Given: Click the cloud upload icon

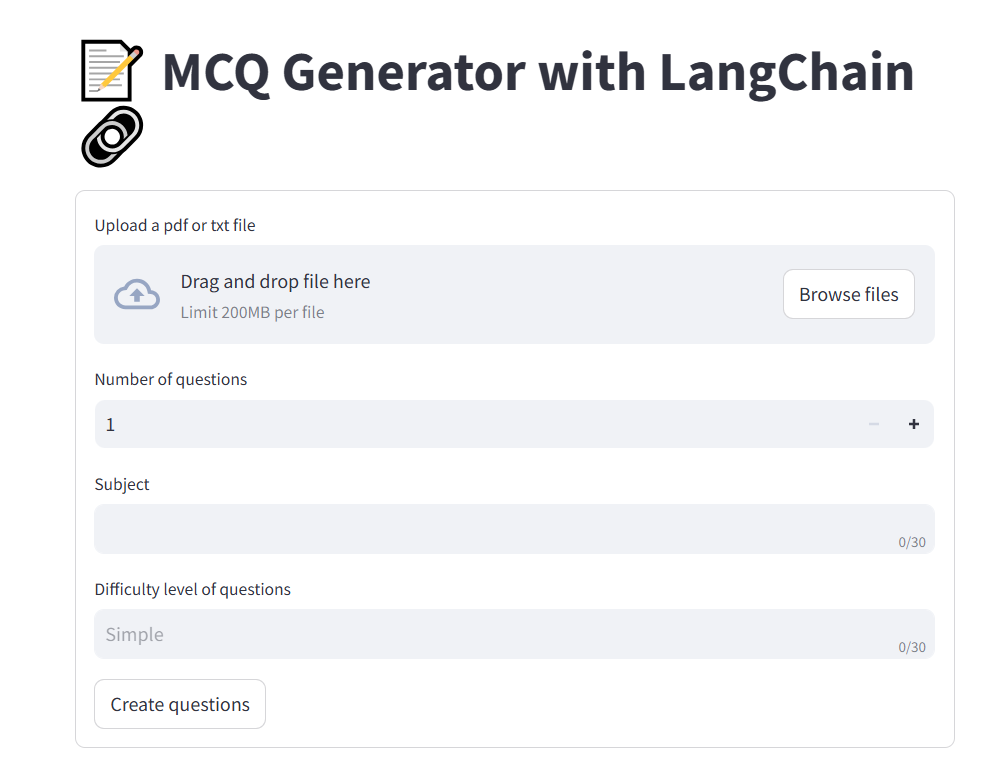Looking at the screenshot, I should click(137, 295).
